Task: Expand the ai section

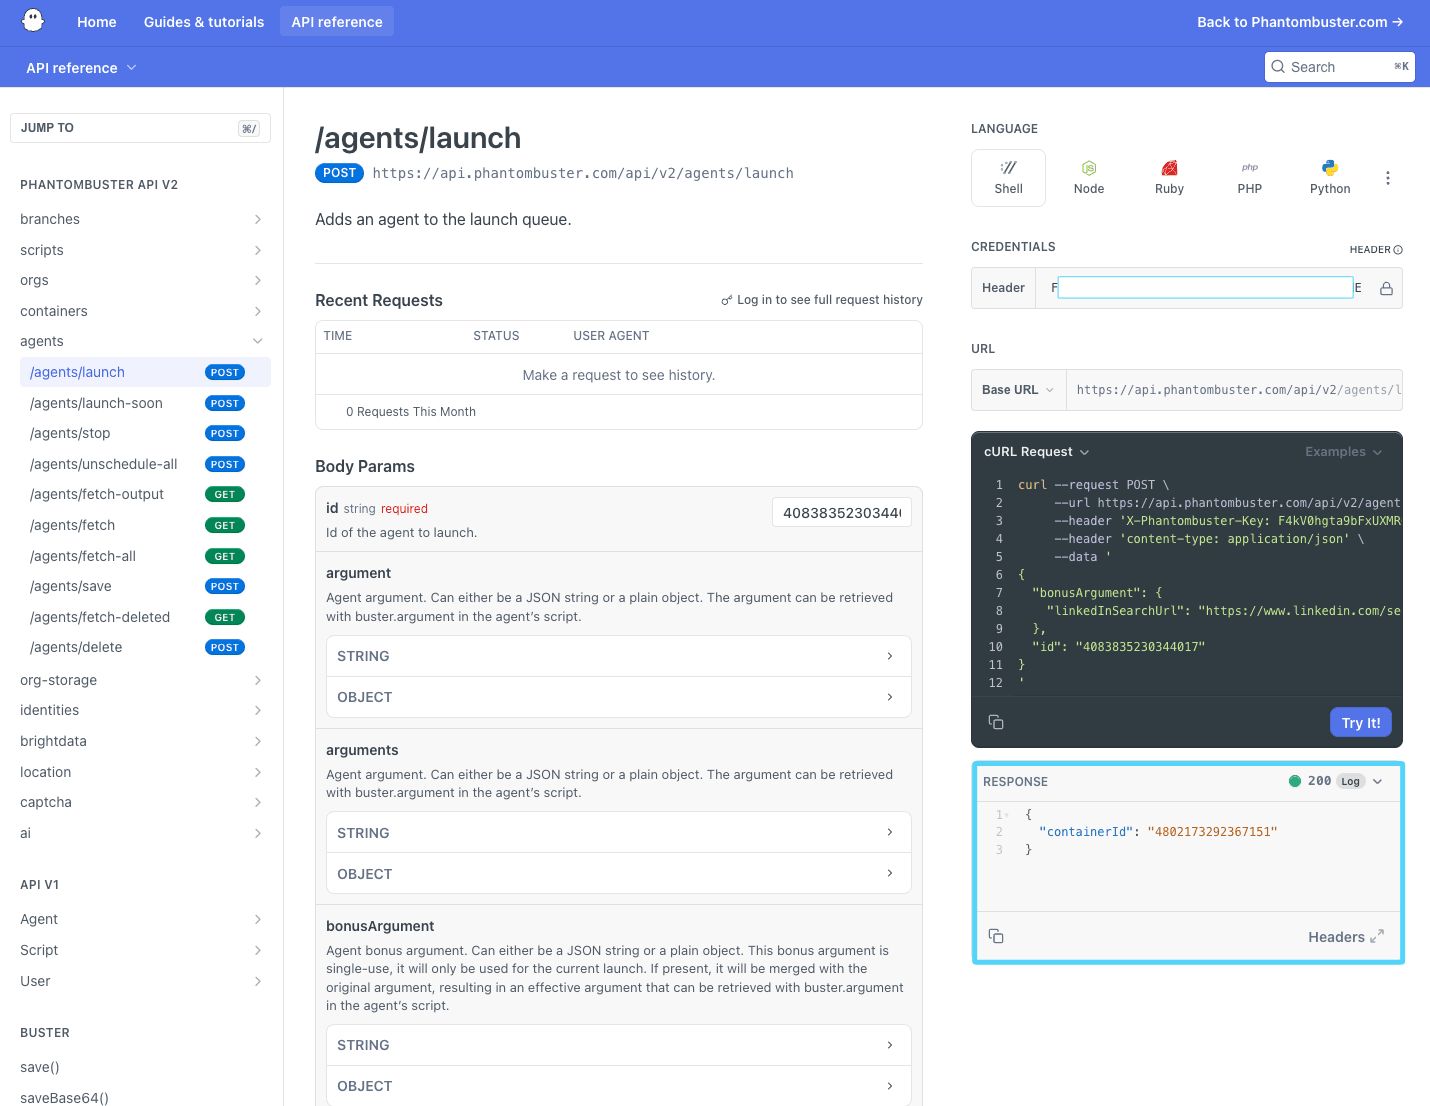Action: pos(257,833)
